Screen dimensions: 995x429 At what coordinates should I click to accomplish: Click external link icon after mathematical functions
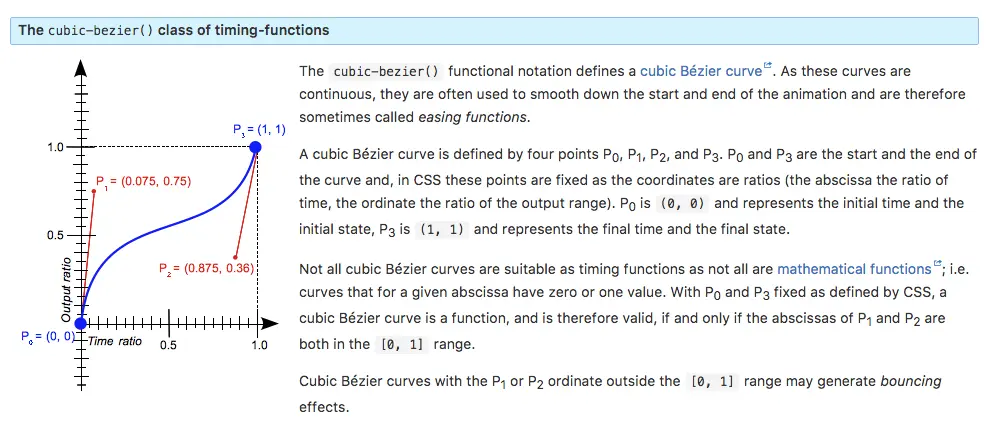(937, 263)
